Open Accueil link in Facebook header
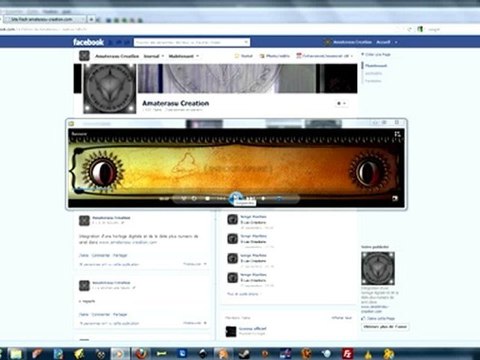 [383, 42]
